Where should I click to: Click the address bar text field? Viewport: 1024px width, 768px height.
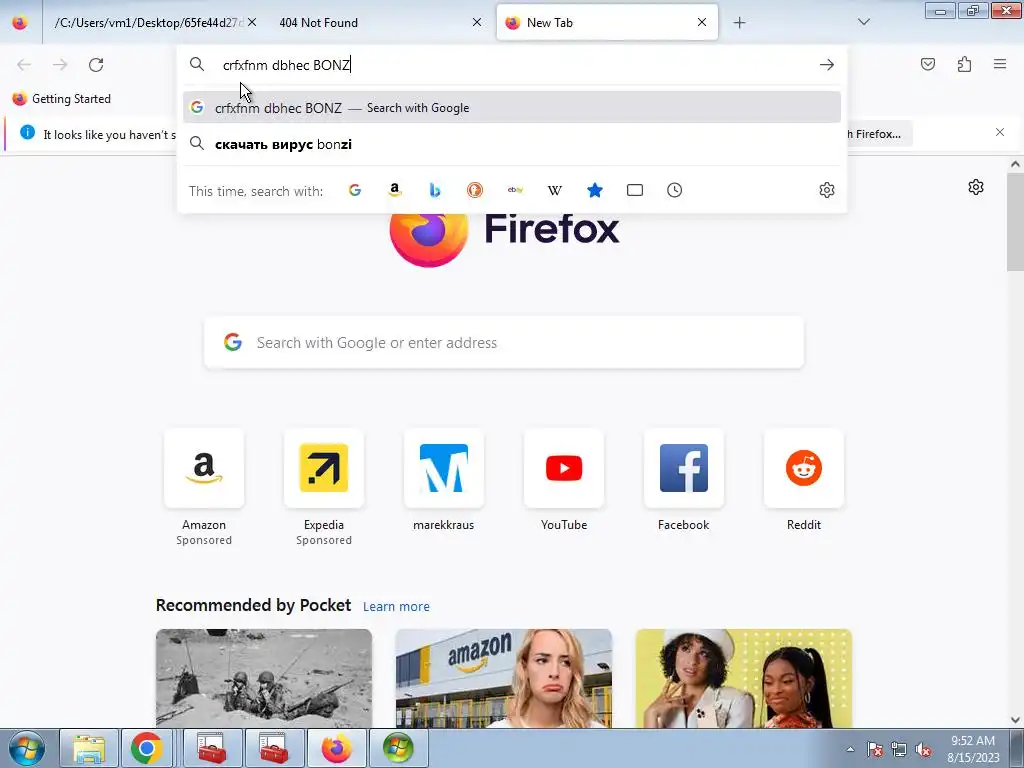512,65
